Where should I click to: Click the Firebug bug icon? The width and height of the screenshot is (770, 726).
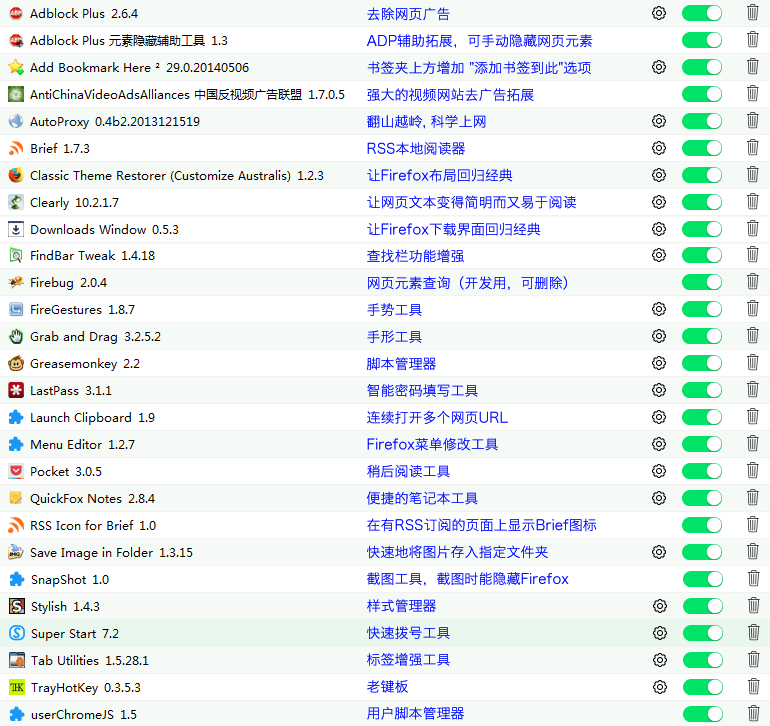click(16, 282)
